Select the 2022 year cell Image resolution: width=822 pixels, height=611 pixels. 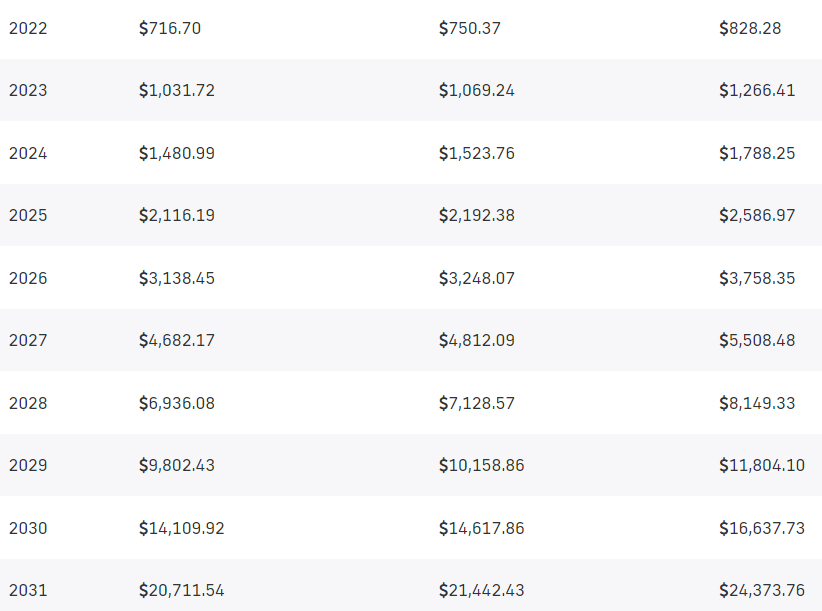click(28, 28)
